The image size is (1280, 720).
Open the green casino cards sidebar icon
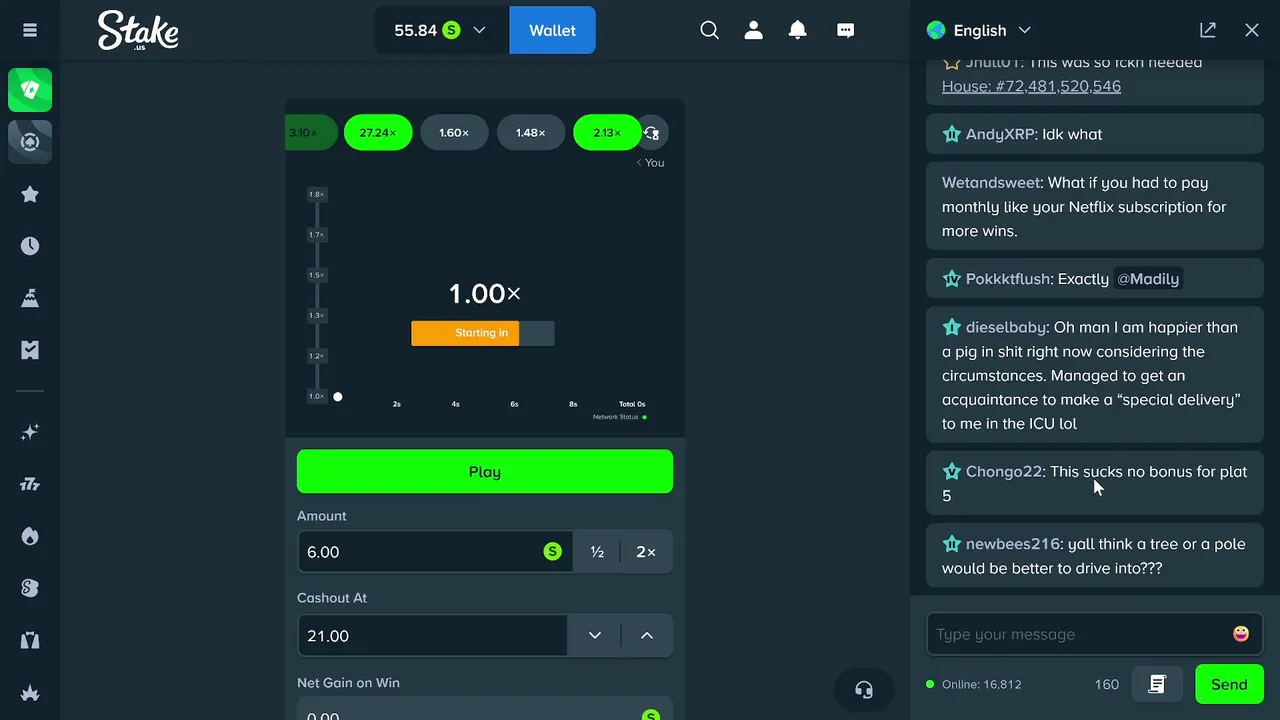[30, 90]
